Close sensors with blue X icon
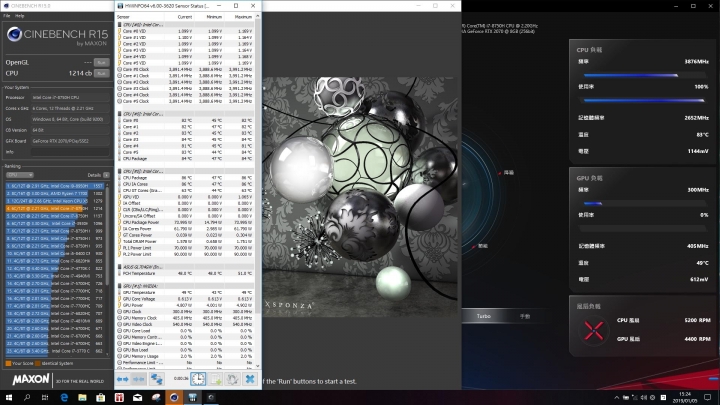The width and height of the screenshot is (720, 405). tap(249, 379)
